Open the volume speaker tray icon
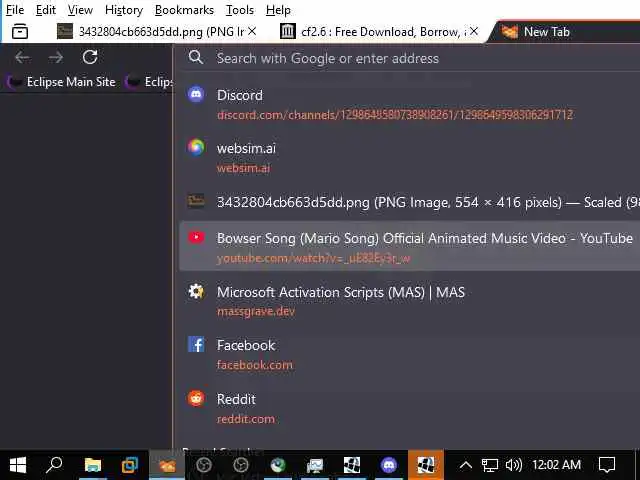 click(x=514, y=465)
